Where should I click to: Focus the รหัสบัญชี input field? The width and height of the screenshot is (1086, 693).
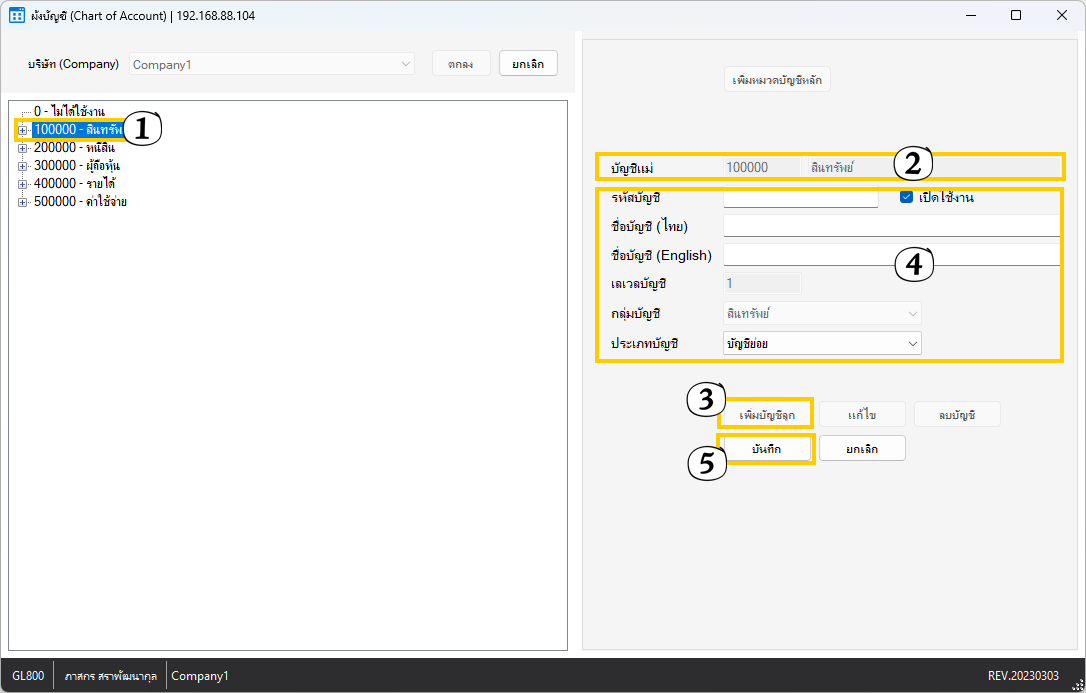pyautogui.click(x=800, y=198)
